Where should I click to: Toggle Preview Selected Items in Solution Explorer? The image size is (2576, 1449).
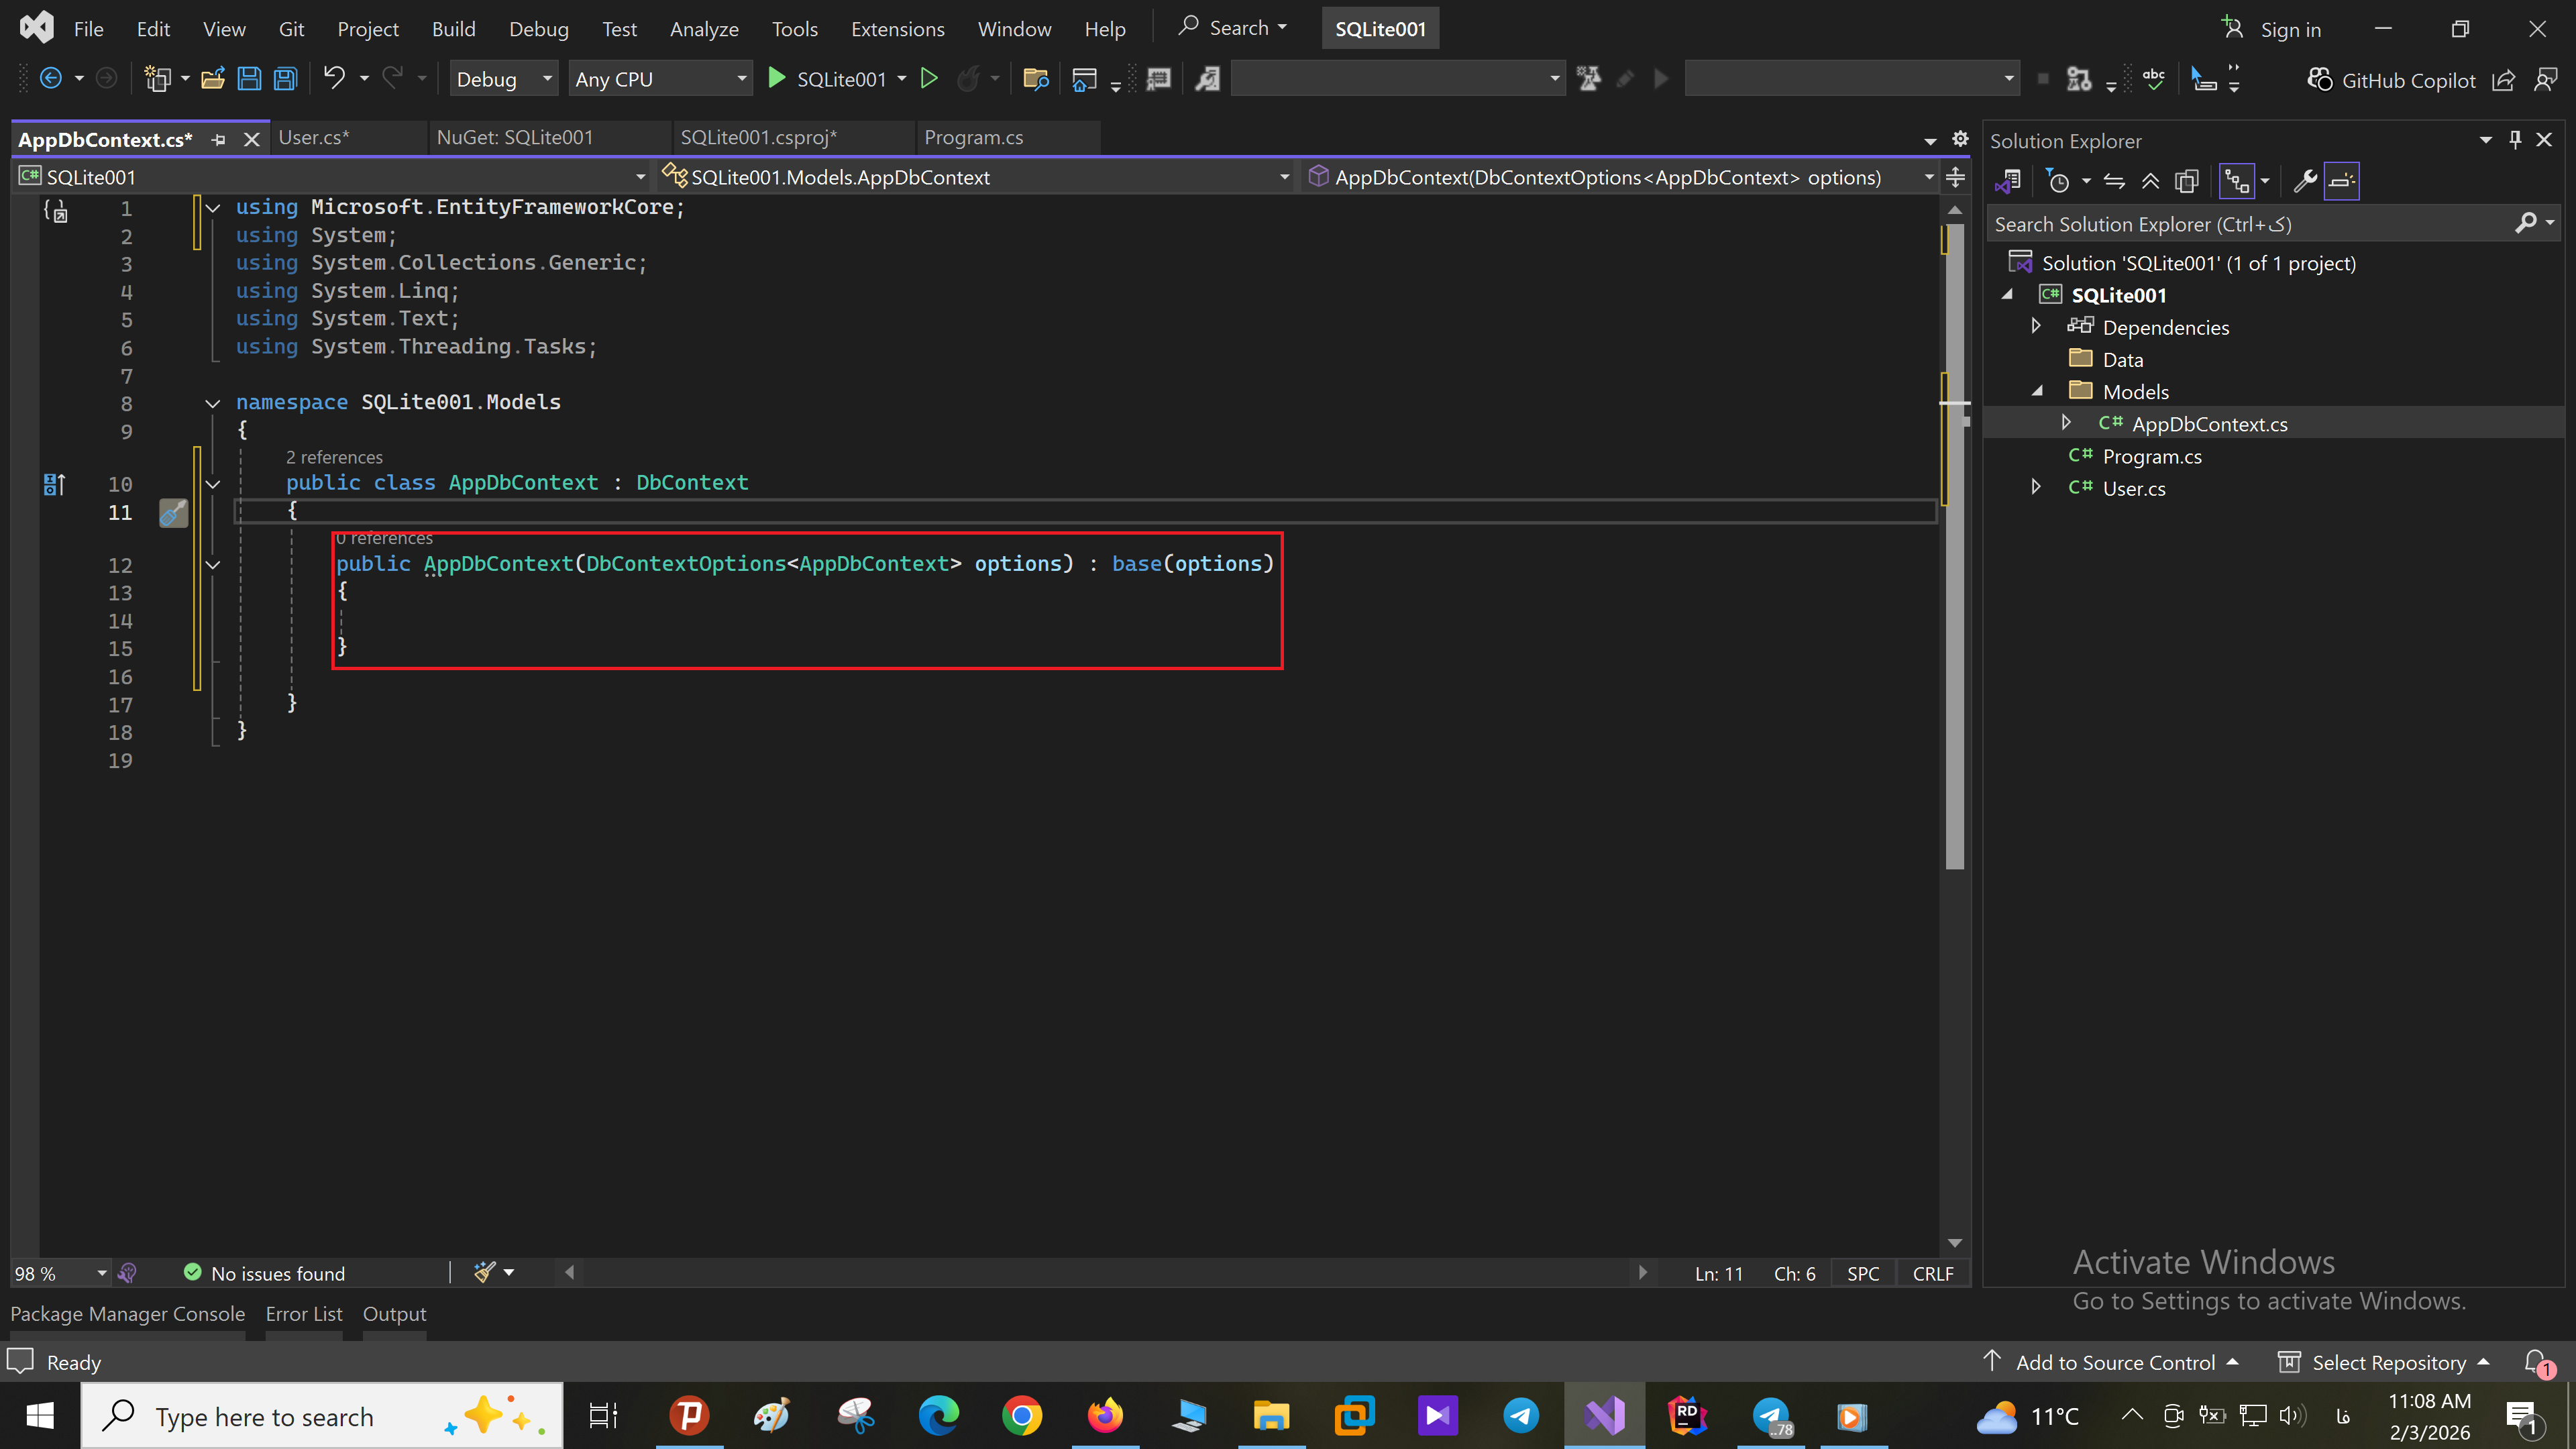[2341, 181]
